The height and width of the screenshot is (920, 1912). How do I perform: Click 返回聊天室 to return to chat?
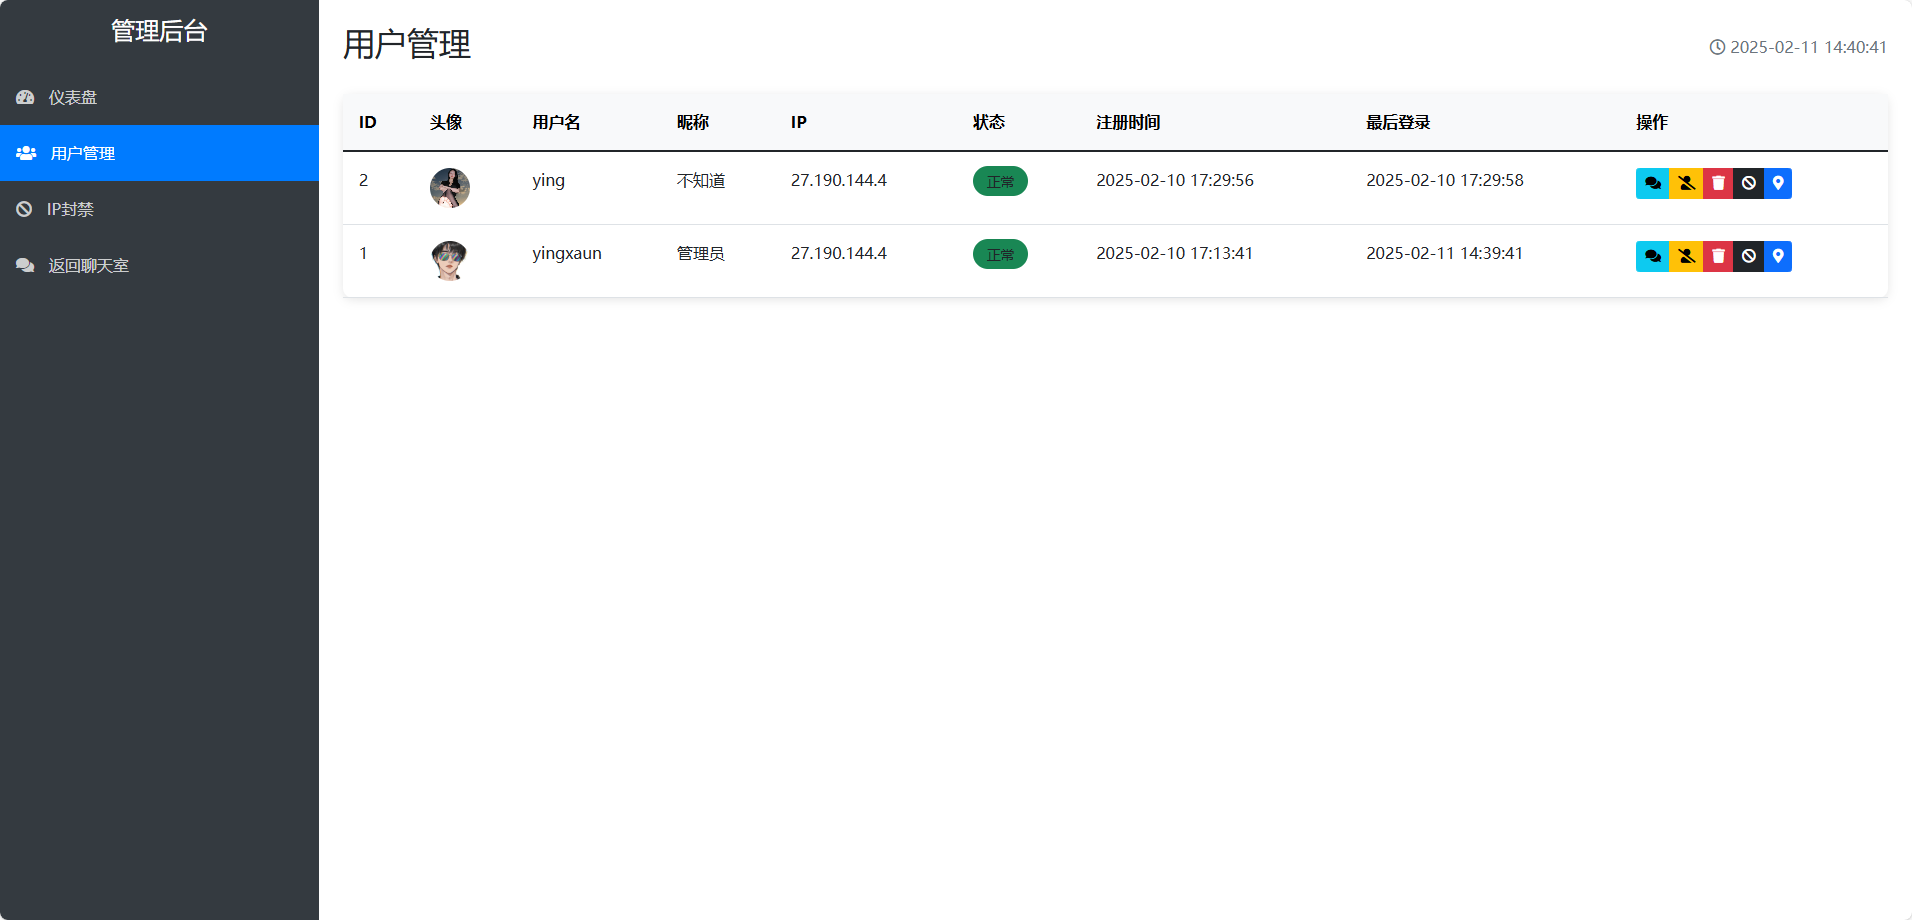[x=88, y=265]
